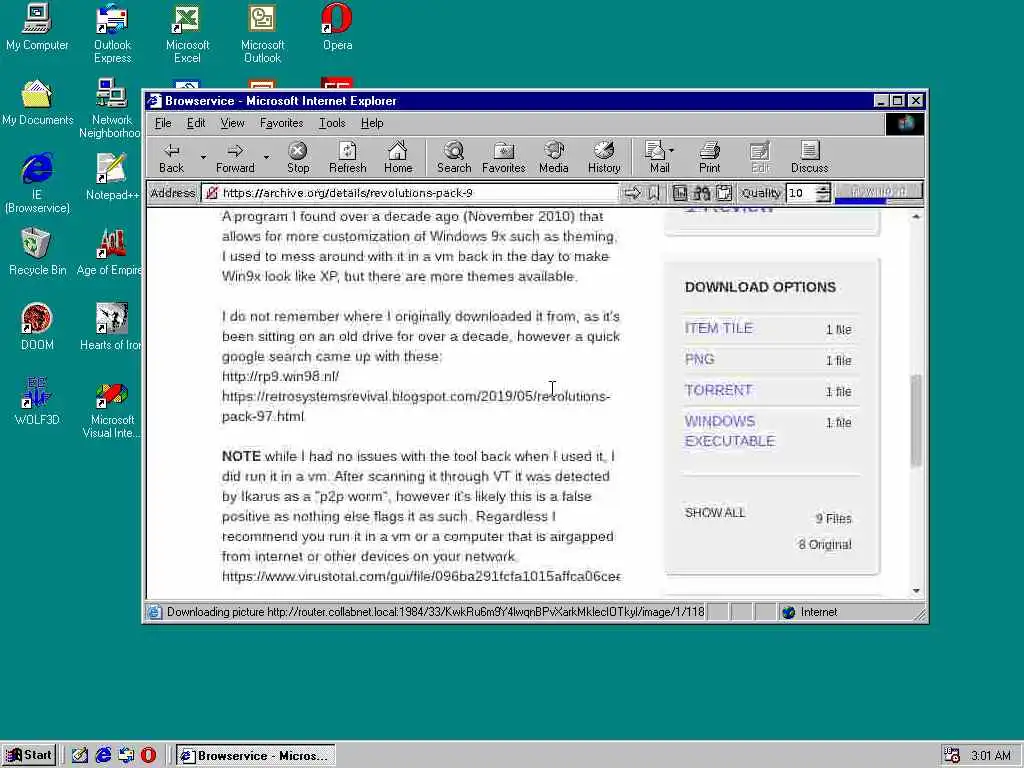Launch Internet Explorer from Quick Launch
1024x768 pixels.
103,756
